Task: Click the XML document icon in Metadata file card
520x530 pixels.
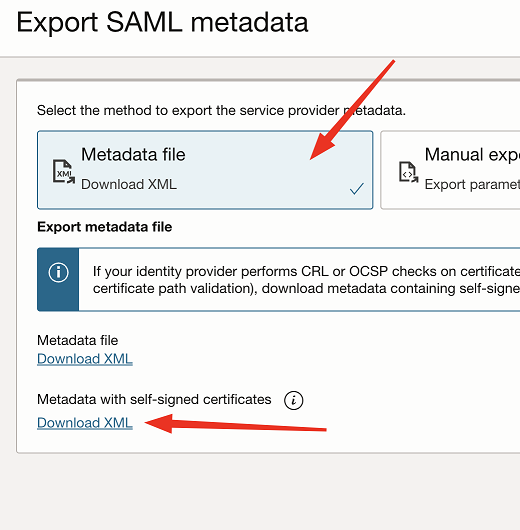Action: point(64,172)
